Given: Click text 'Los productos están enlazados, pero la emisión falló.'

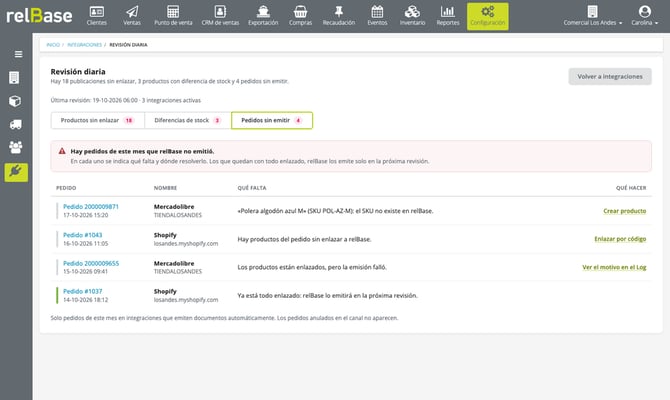Looking at the screenshot, I should pos(312,267).
